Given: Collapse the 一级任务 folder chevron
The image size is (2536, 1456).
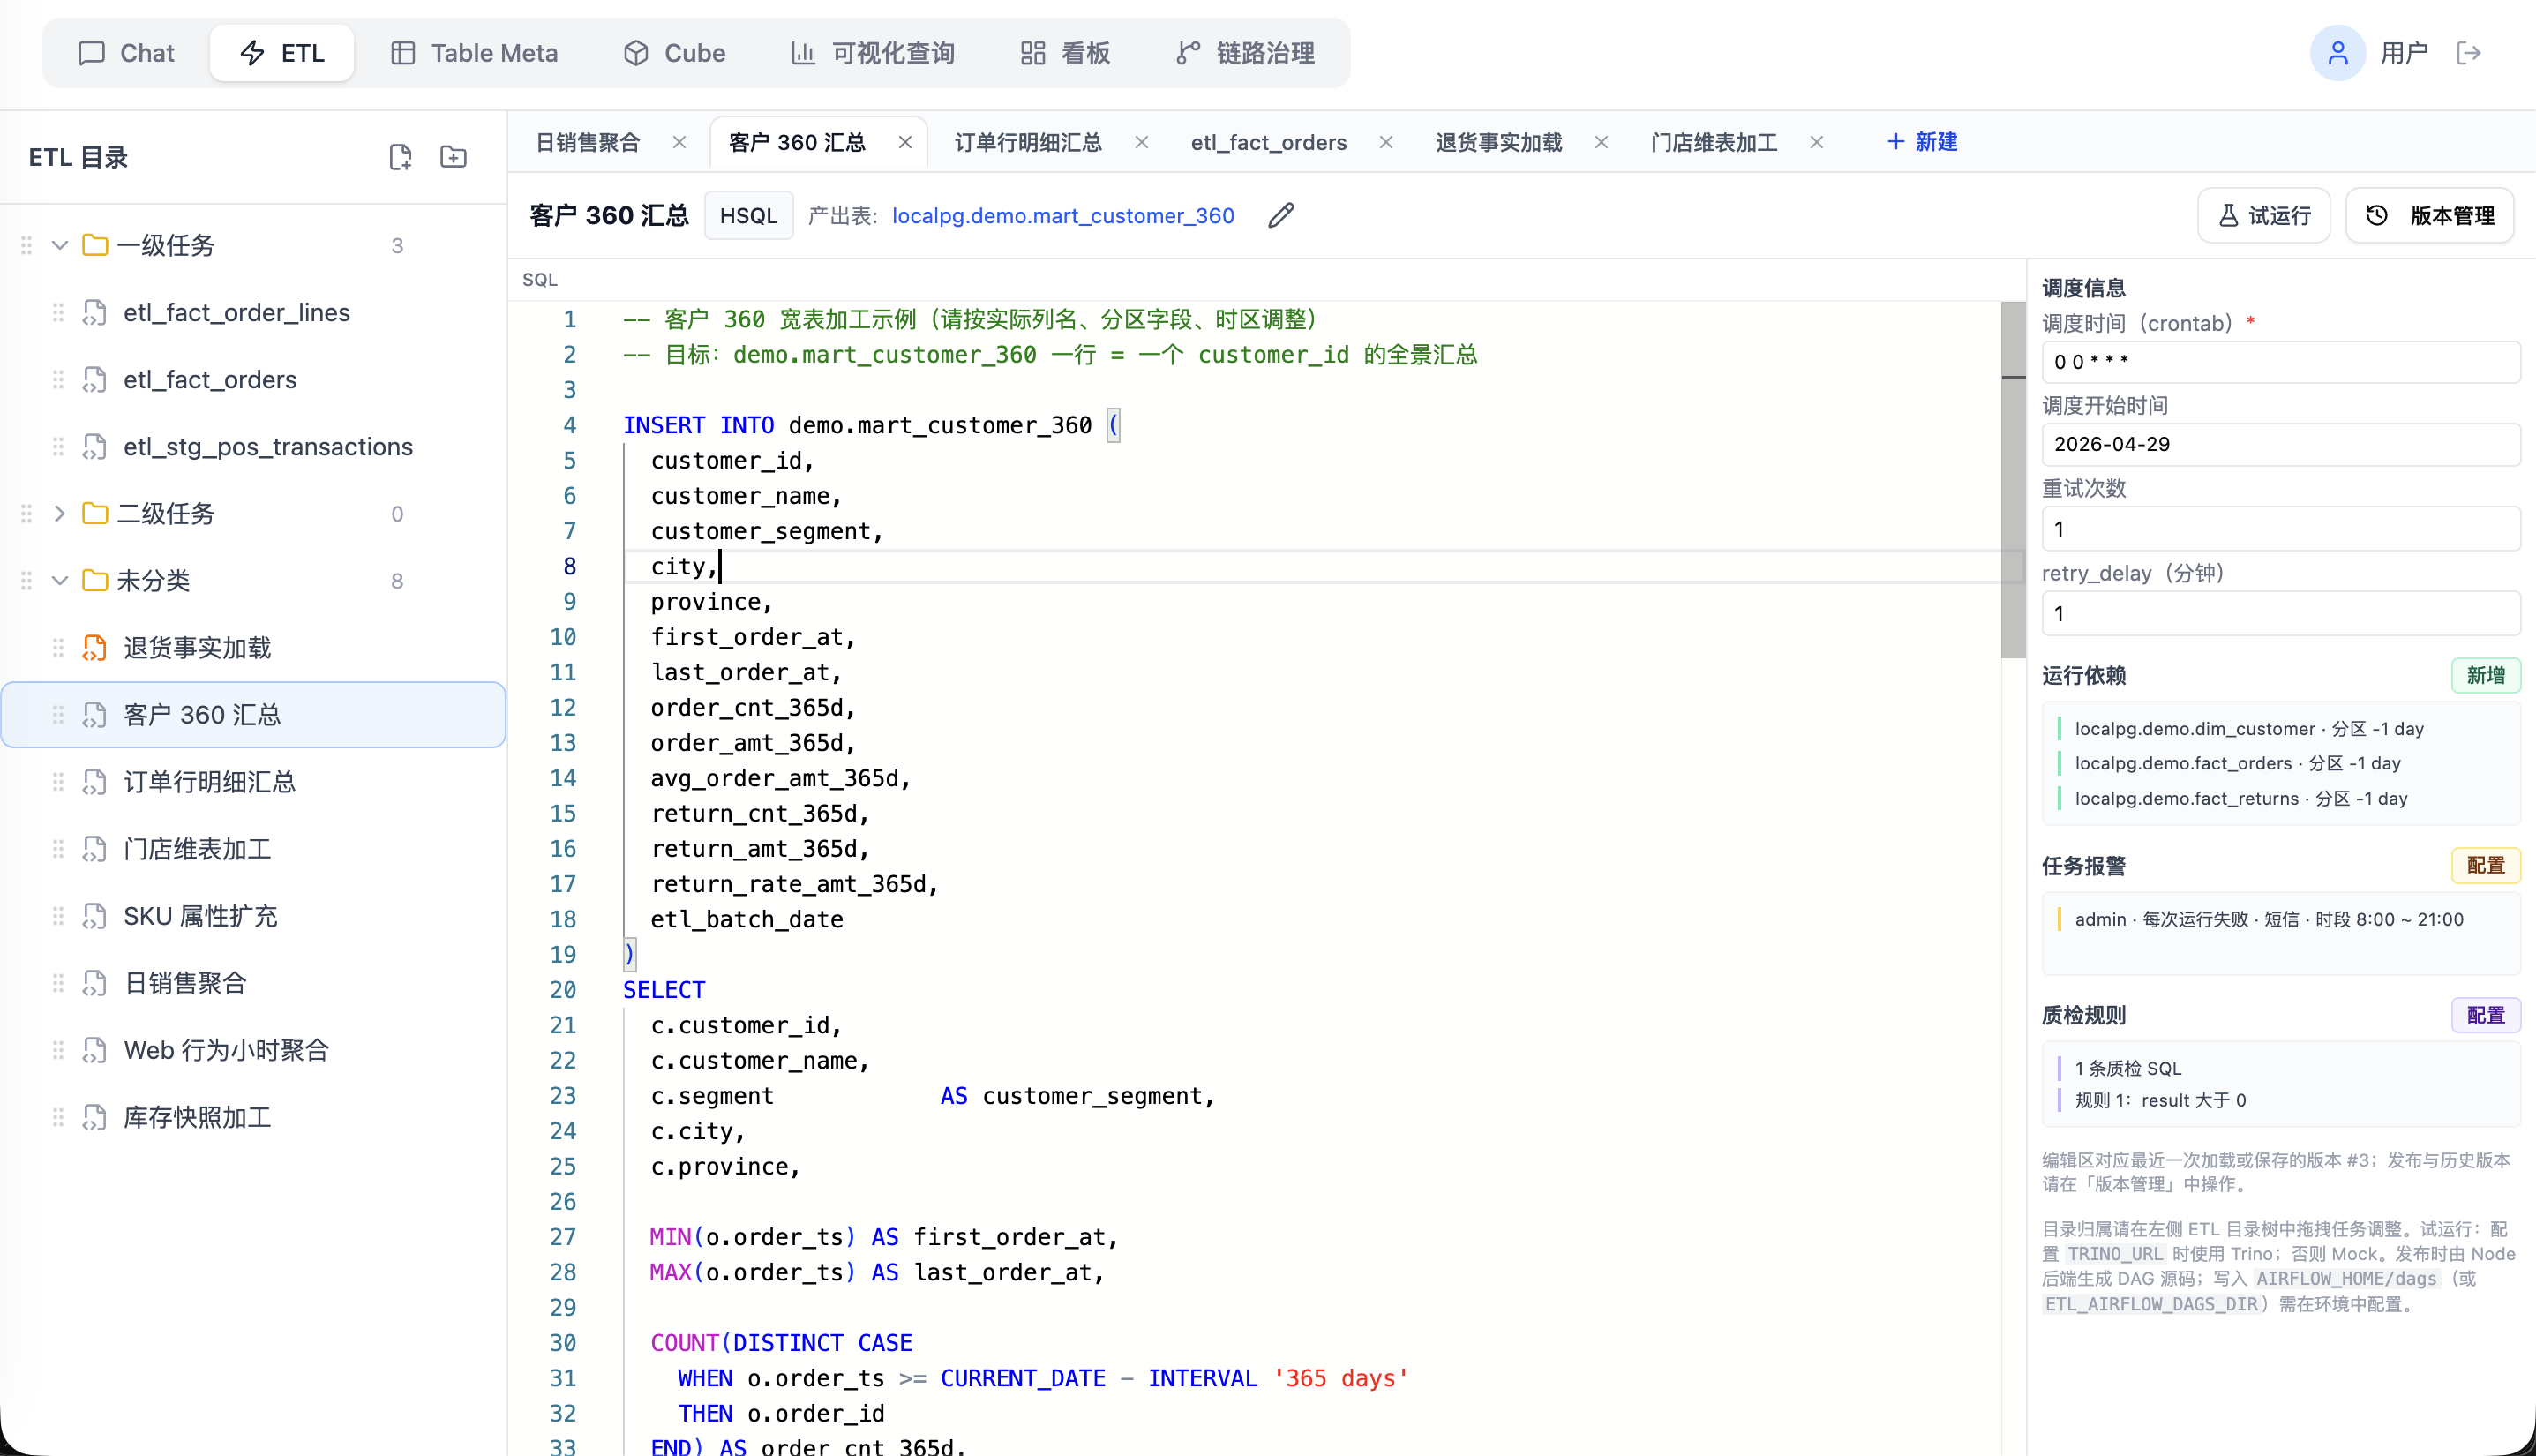Looking at the screenshot, I should 60,245.
